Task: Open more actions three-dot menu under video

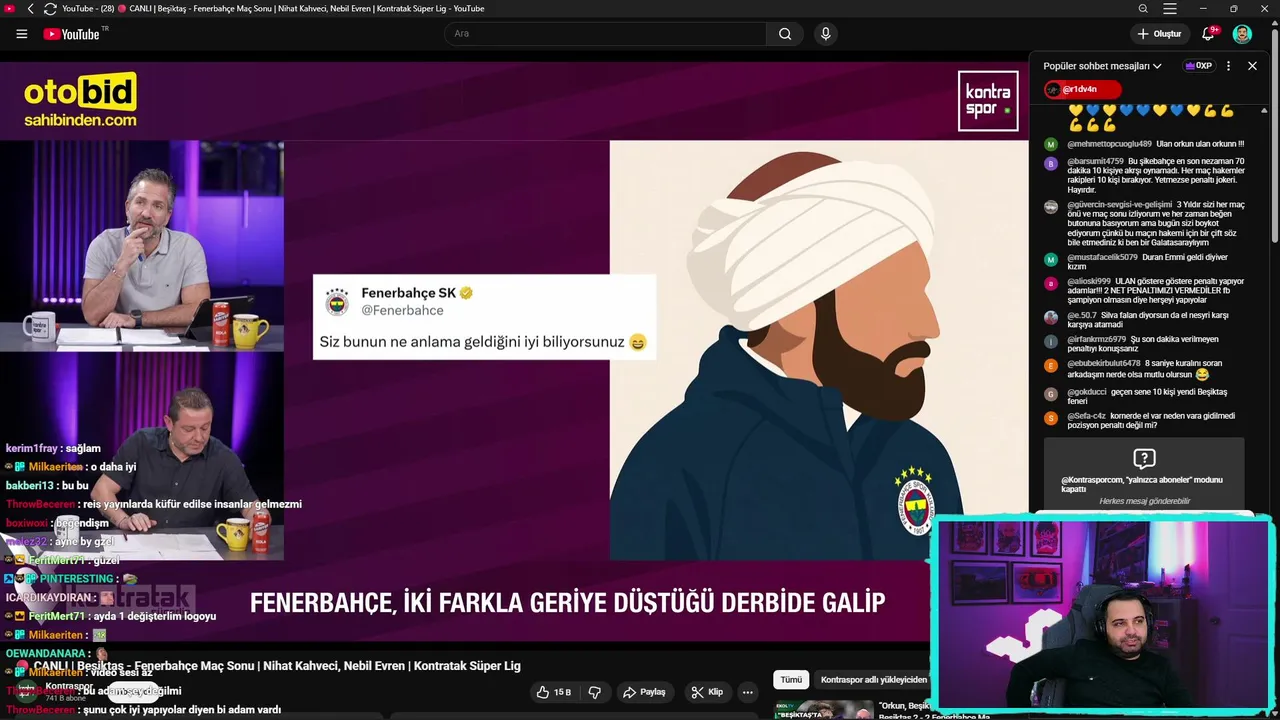Action: click(747, 692)
